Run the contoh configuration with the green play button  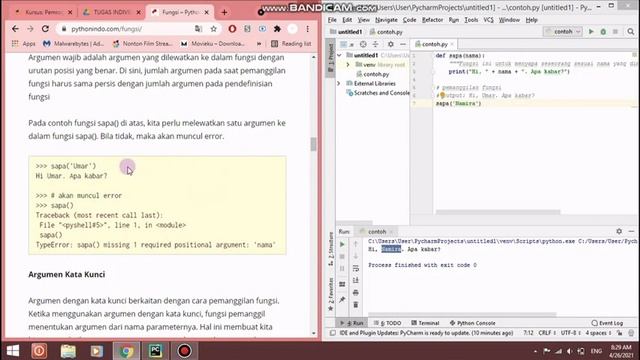click(591, 31)
